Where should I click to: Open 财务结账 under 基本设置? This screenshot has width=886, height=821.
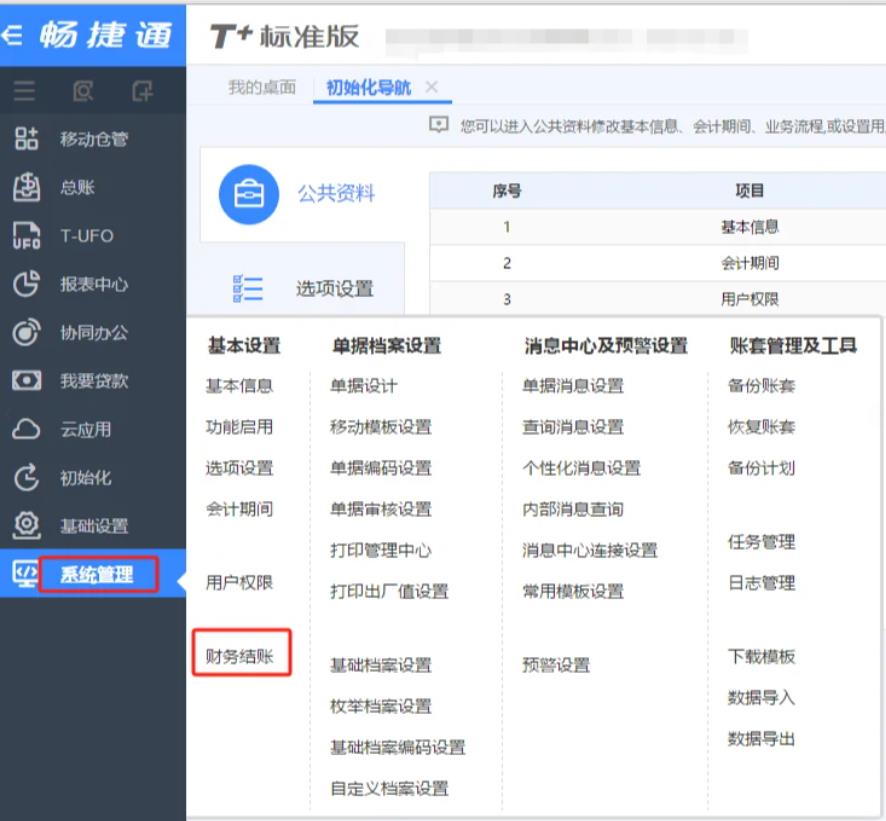[x=240, y=657]
